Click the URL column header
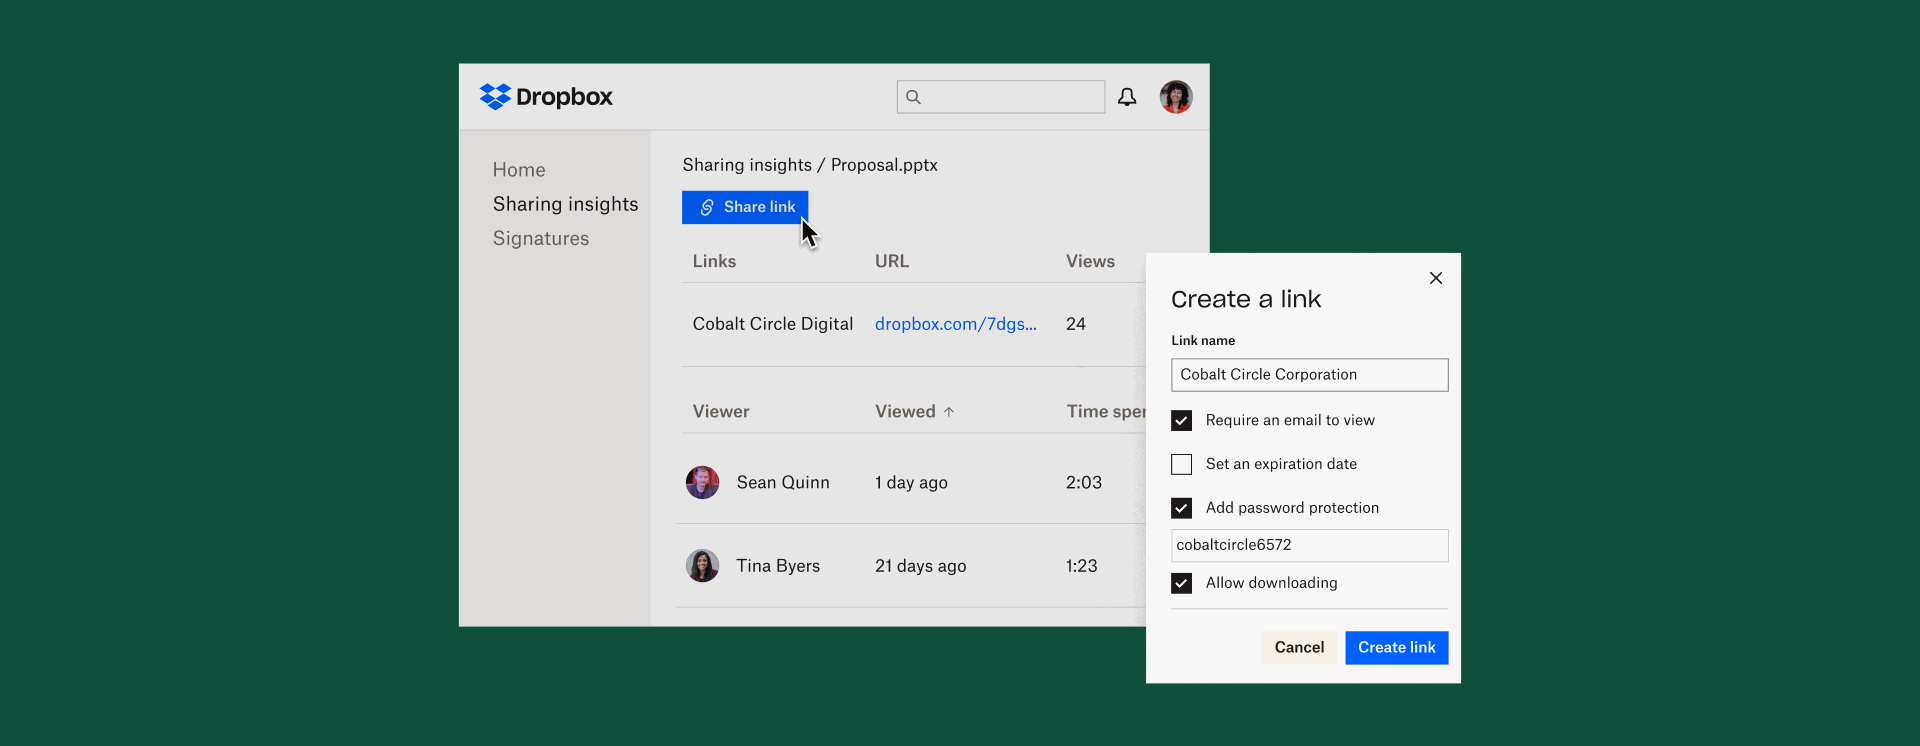 [x=892, y=261]
